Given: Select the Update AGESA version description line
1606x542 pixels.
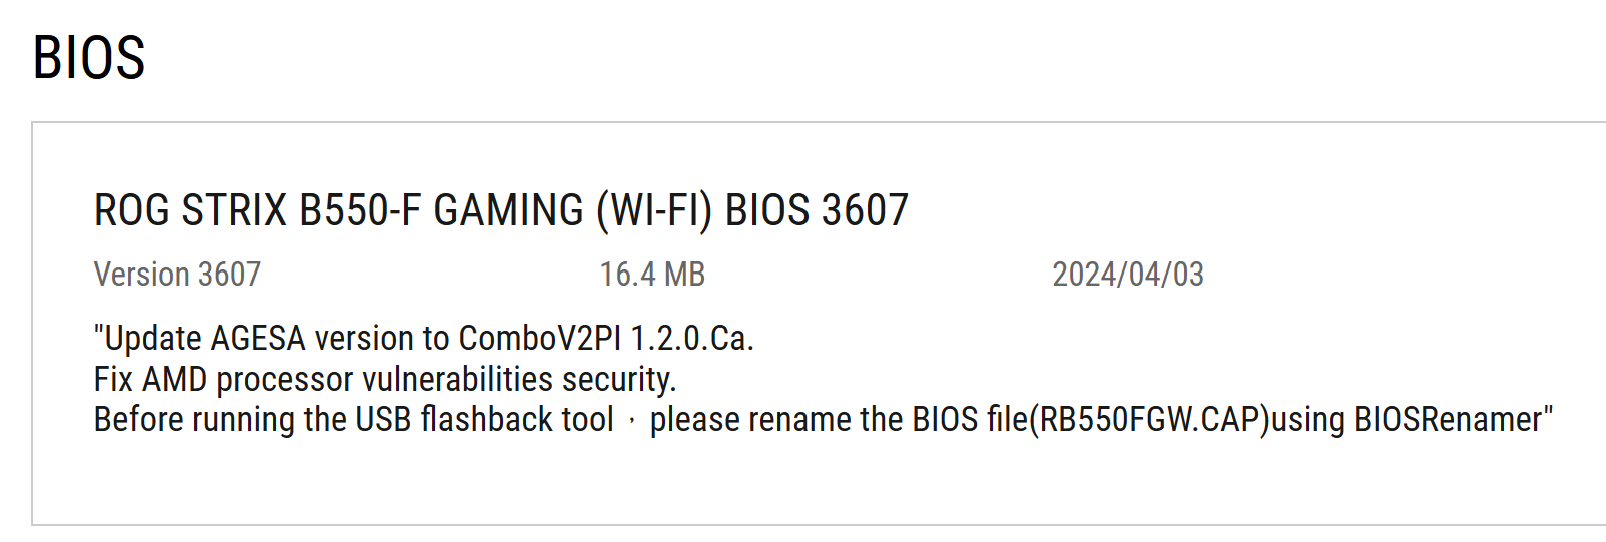Looking at the screenshot, I should [x=424, y=338].
